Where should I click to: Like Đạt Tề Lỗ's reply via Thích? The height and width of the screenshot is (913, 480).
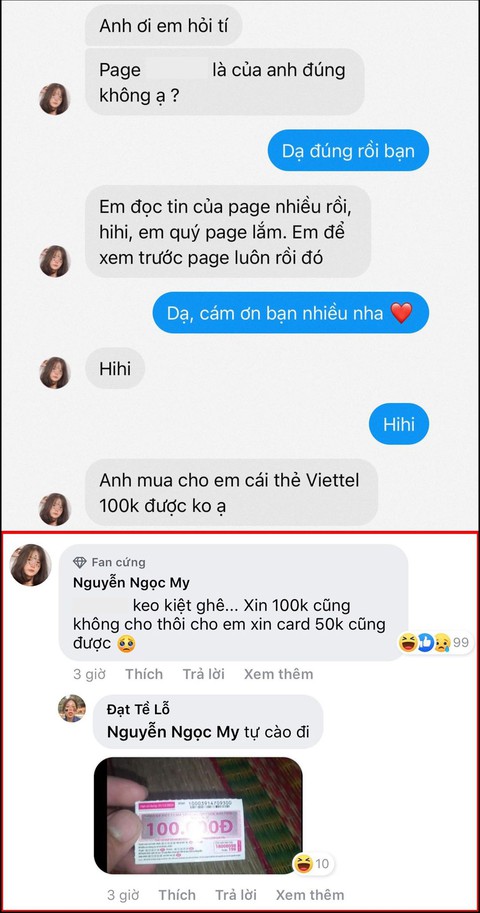[x=177, y=895]
